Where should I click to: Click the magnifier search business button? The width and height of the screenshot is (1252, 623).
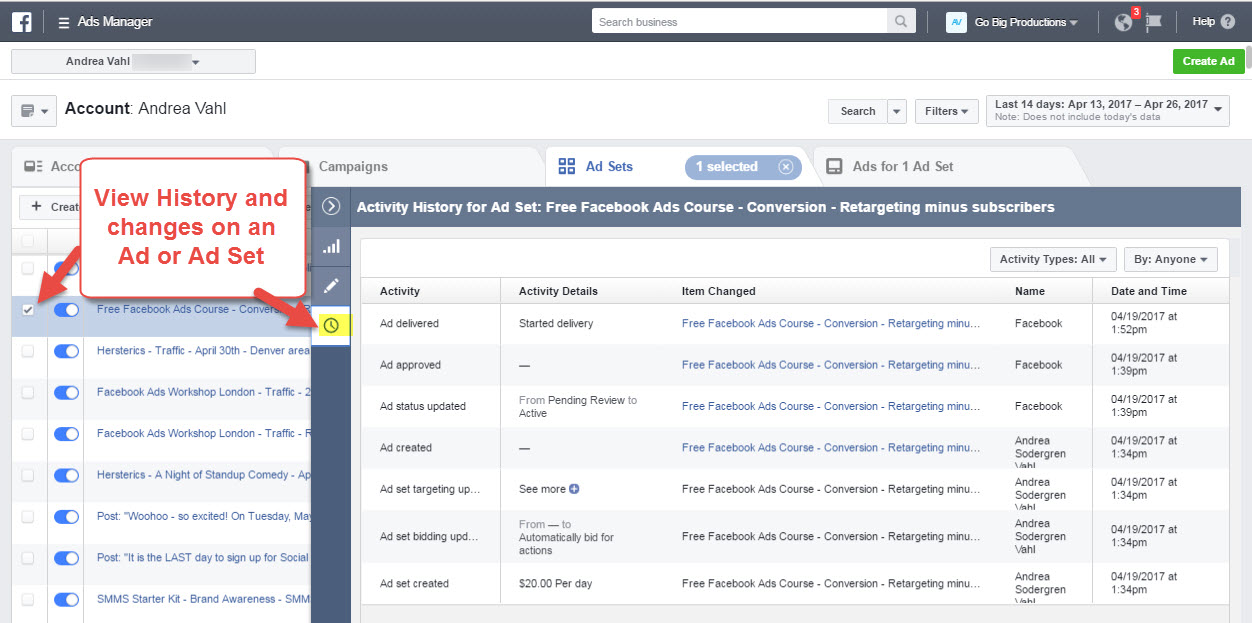pos(901,22)
